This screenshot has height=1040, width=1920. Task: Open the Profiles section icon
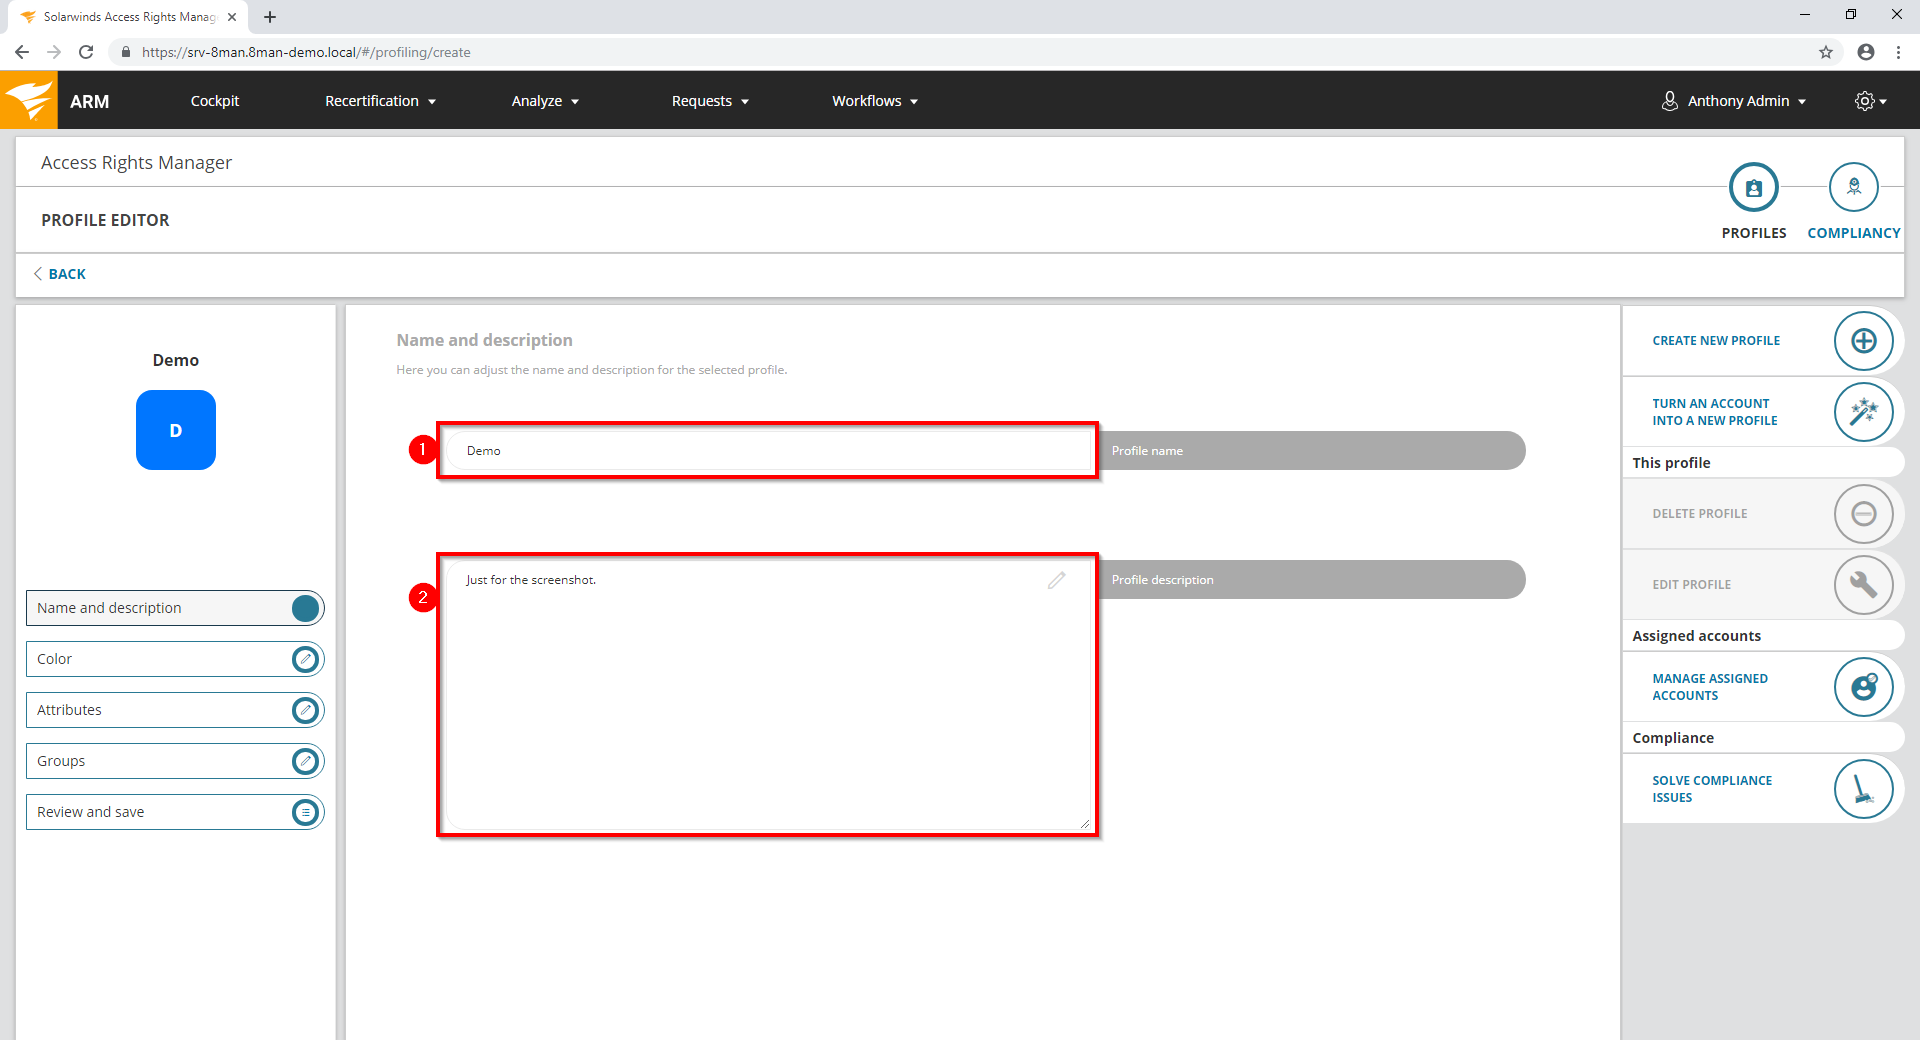click(1753, 188)
